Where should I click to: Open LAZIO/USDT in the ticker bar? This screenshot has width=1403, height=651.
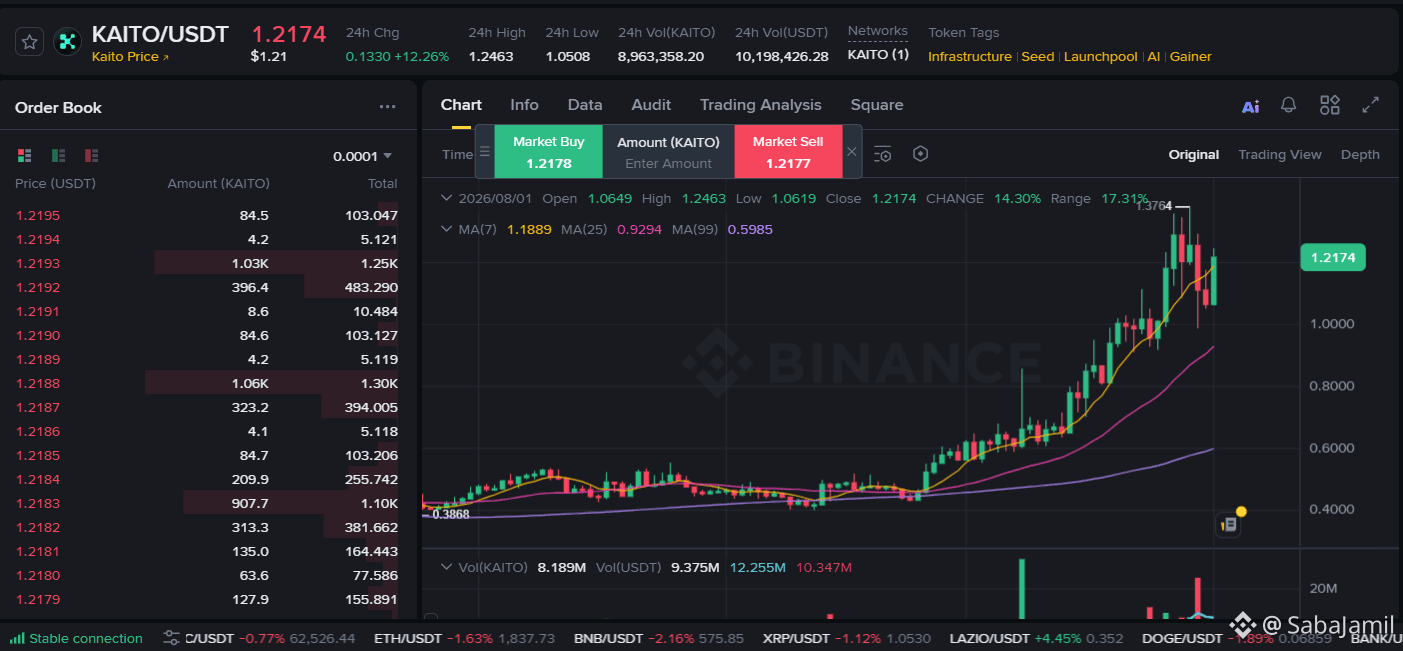1036,638
